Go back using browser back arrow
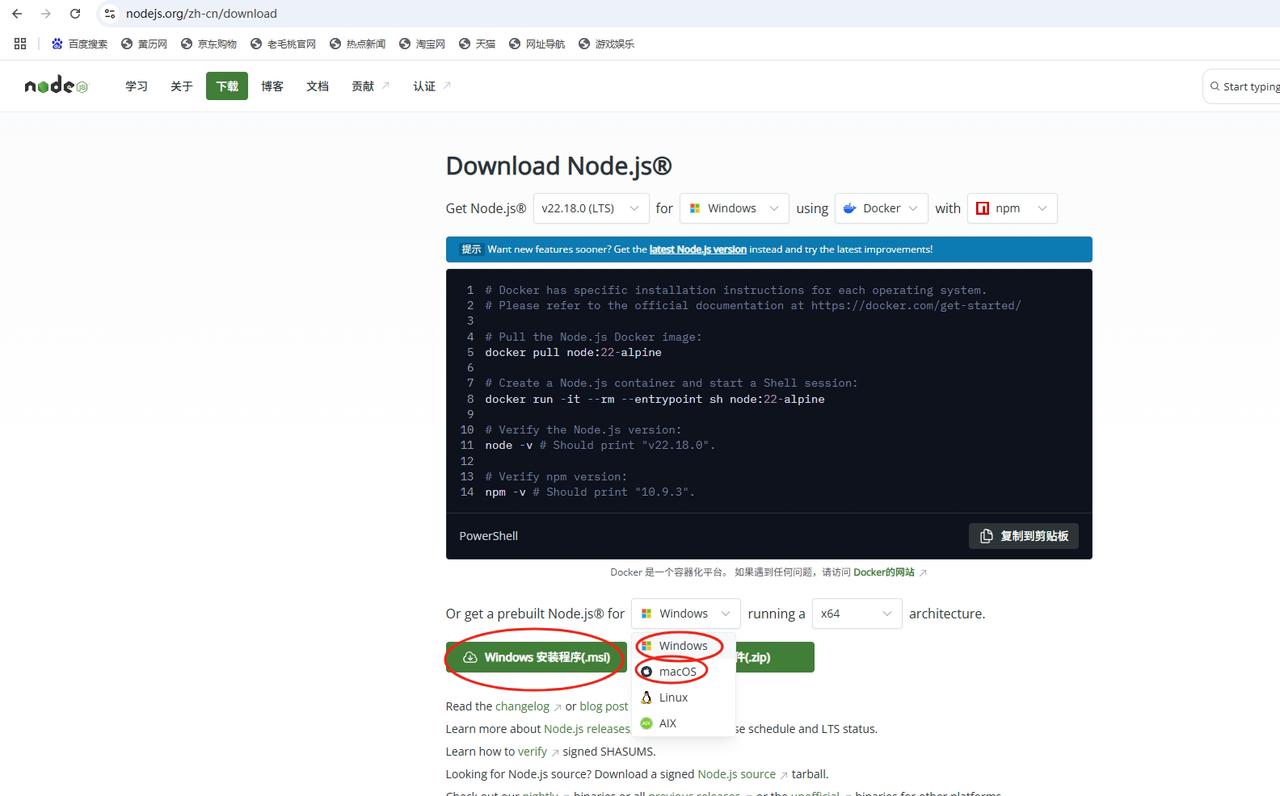Screen dimensions: 1280x796 coord(17,14)
